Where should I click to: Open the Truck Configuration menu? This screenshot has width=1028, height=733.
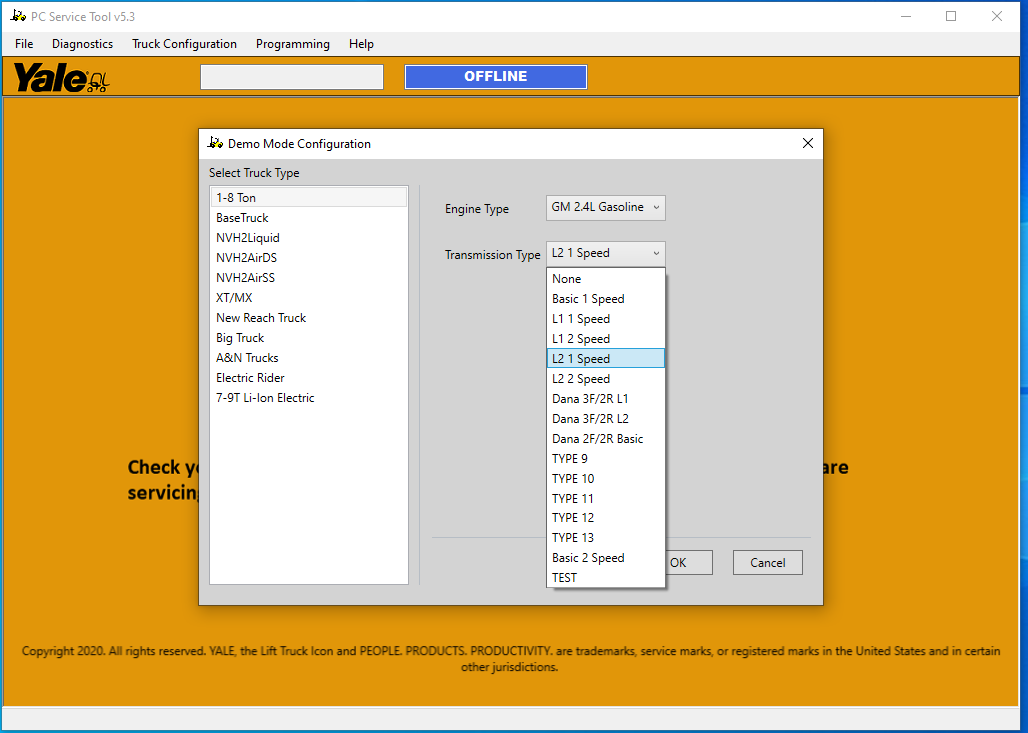[184, 44]
